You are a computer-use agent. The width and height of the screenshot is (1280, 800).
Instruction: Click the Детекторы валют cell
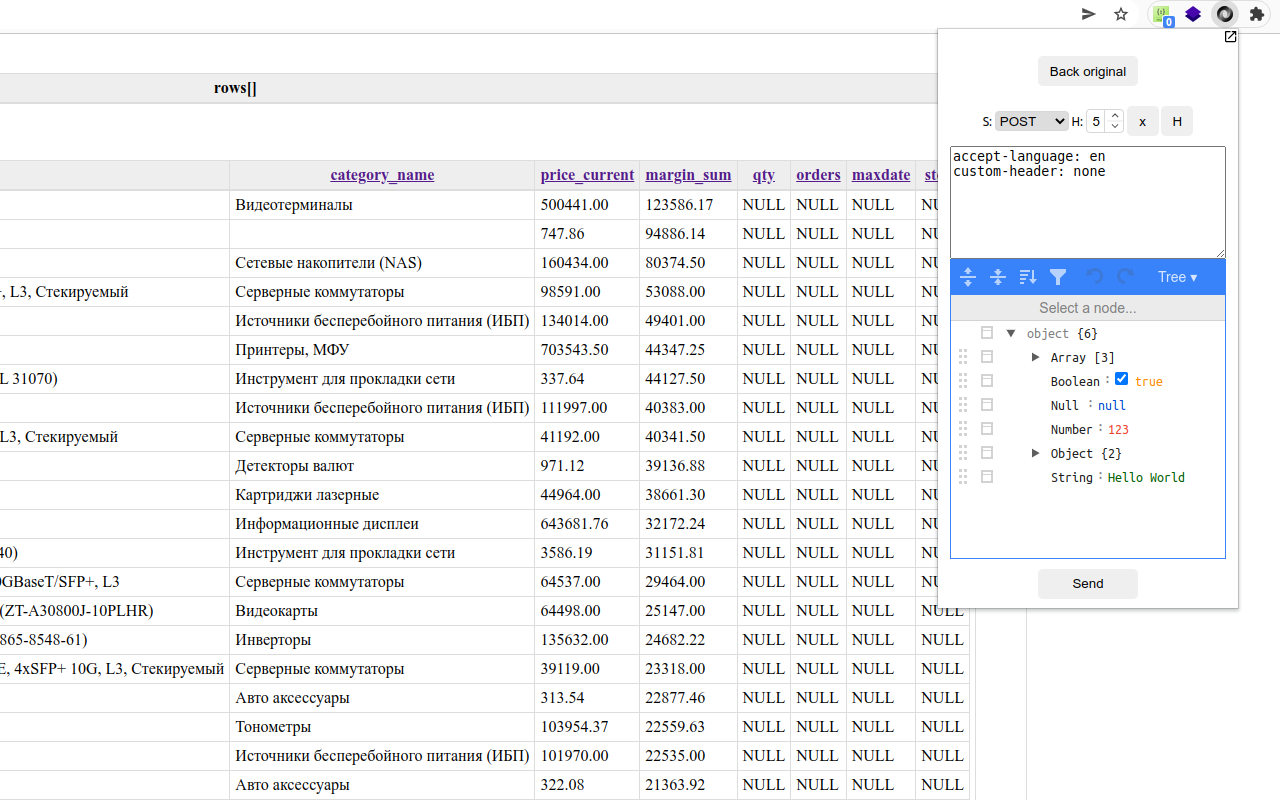click(382, 465)
